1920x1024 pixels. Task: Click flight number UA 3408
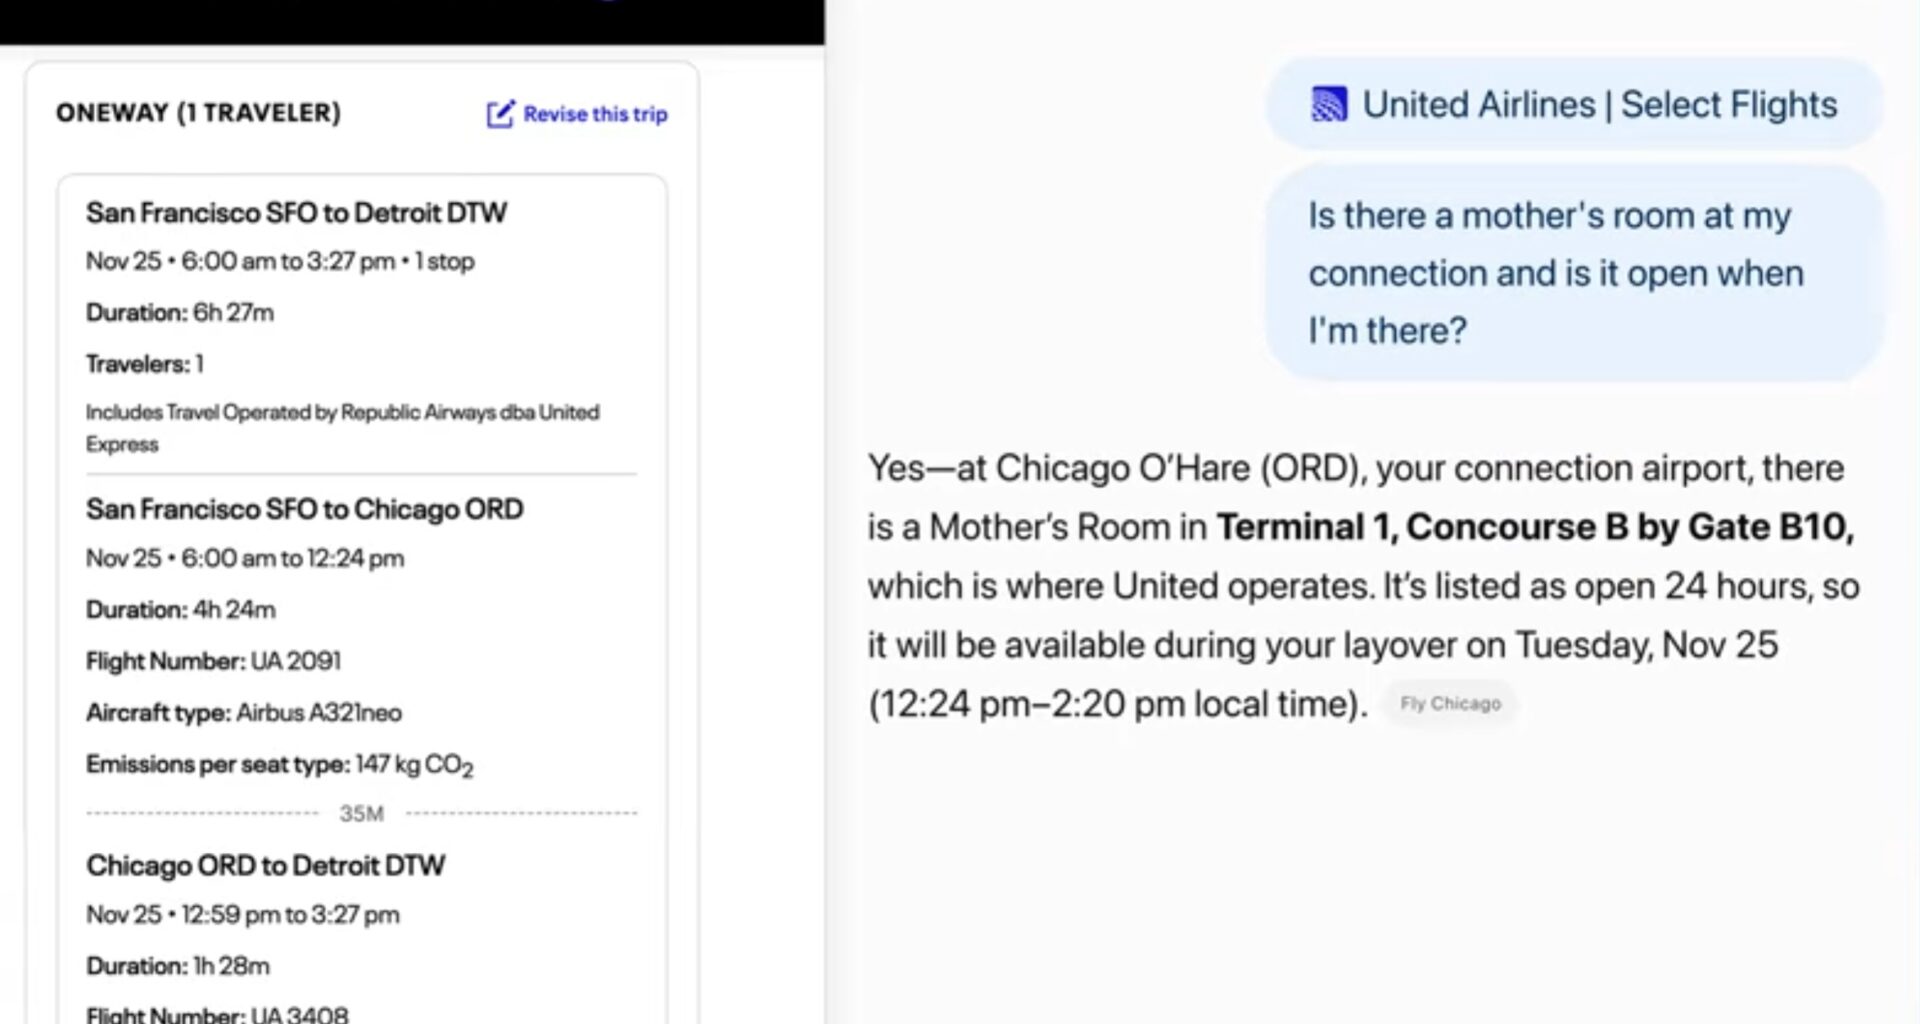298,1013
